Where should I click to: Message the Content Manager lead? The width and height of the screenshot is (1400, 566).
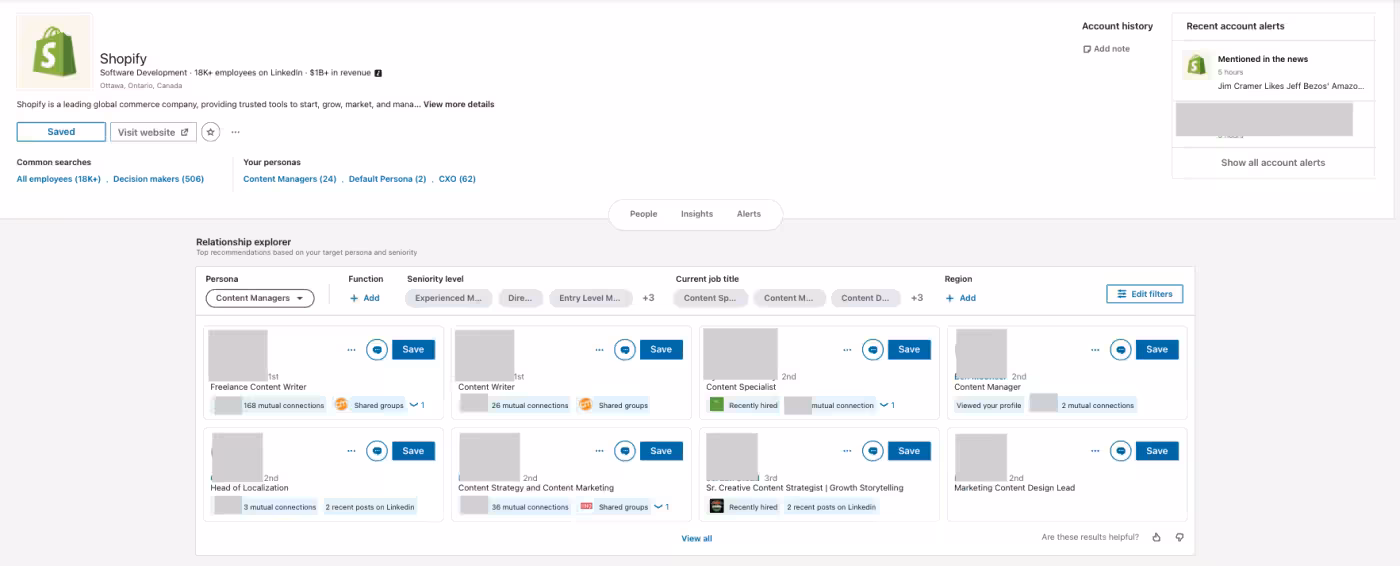1121,350
